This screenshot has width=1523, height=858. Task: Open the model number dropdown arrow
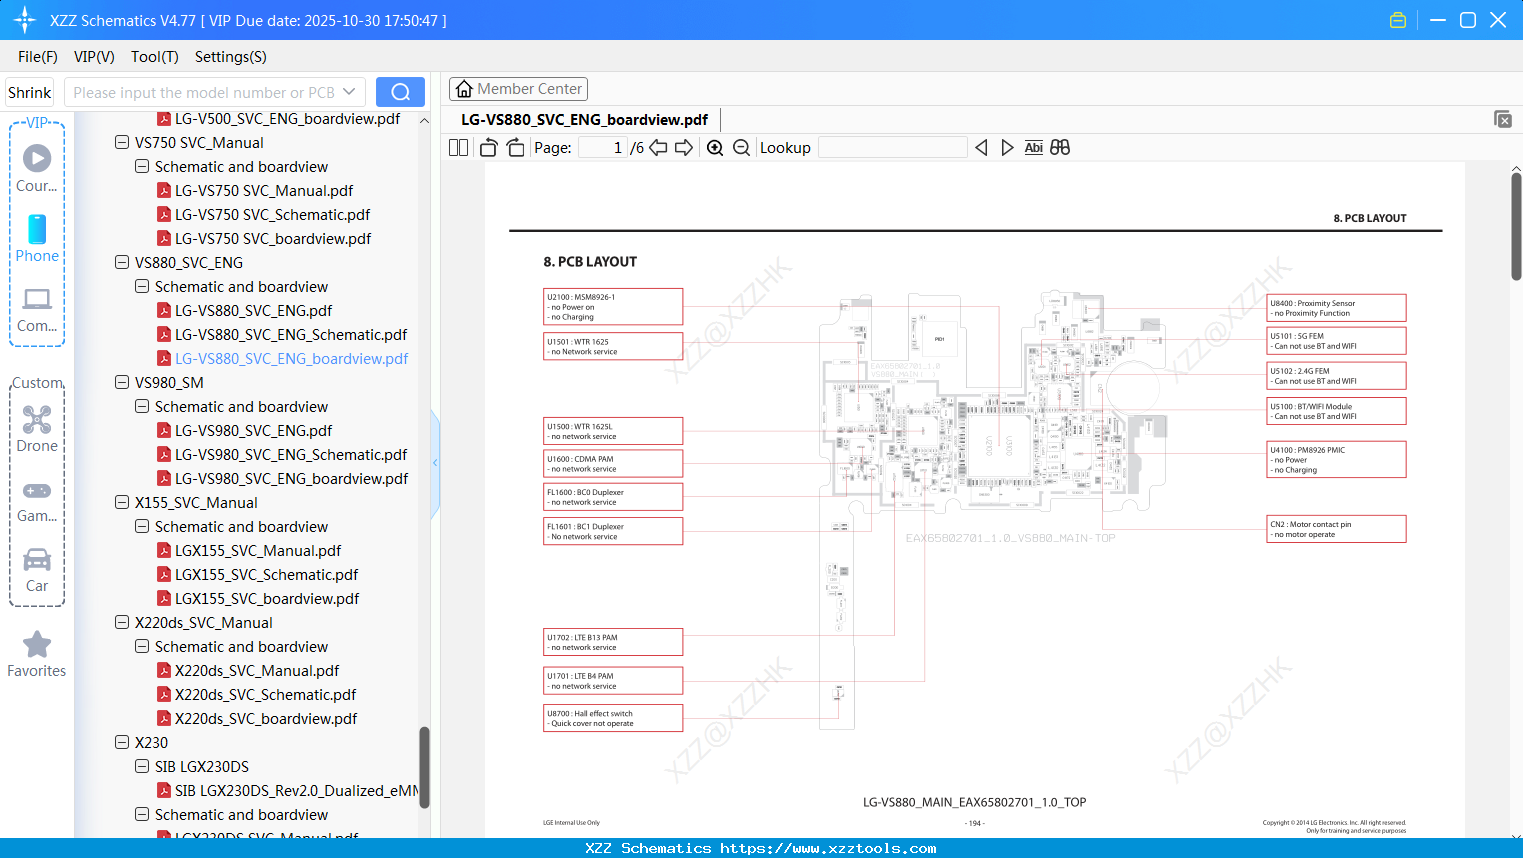click(x=349, y=91)
